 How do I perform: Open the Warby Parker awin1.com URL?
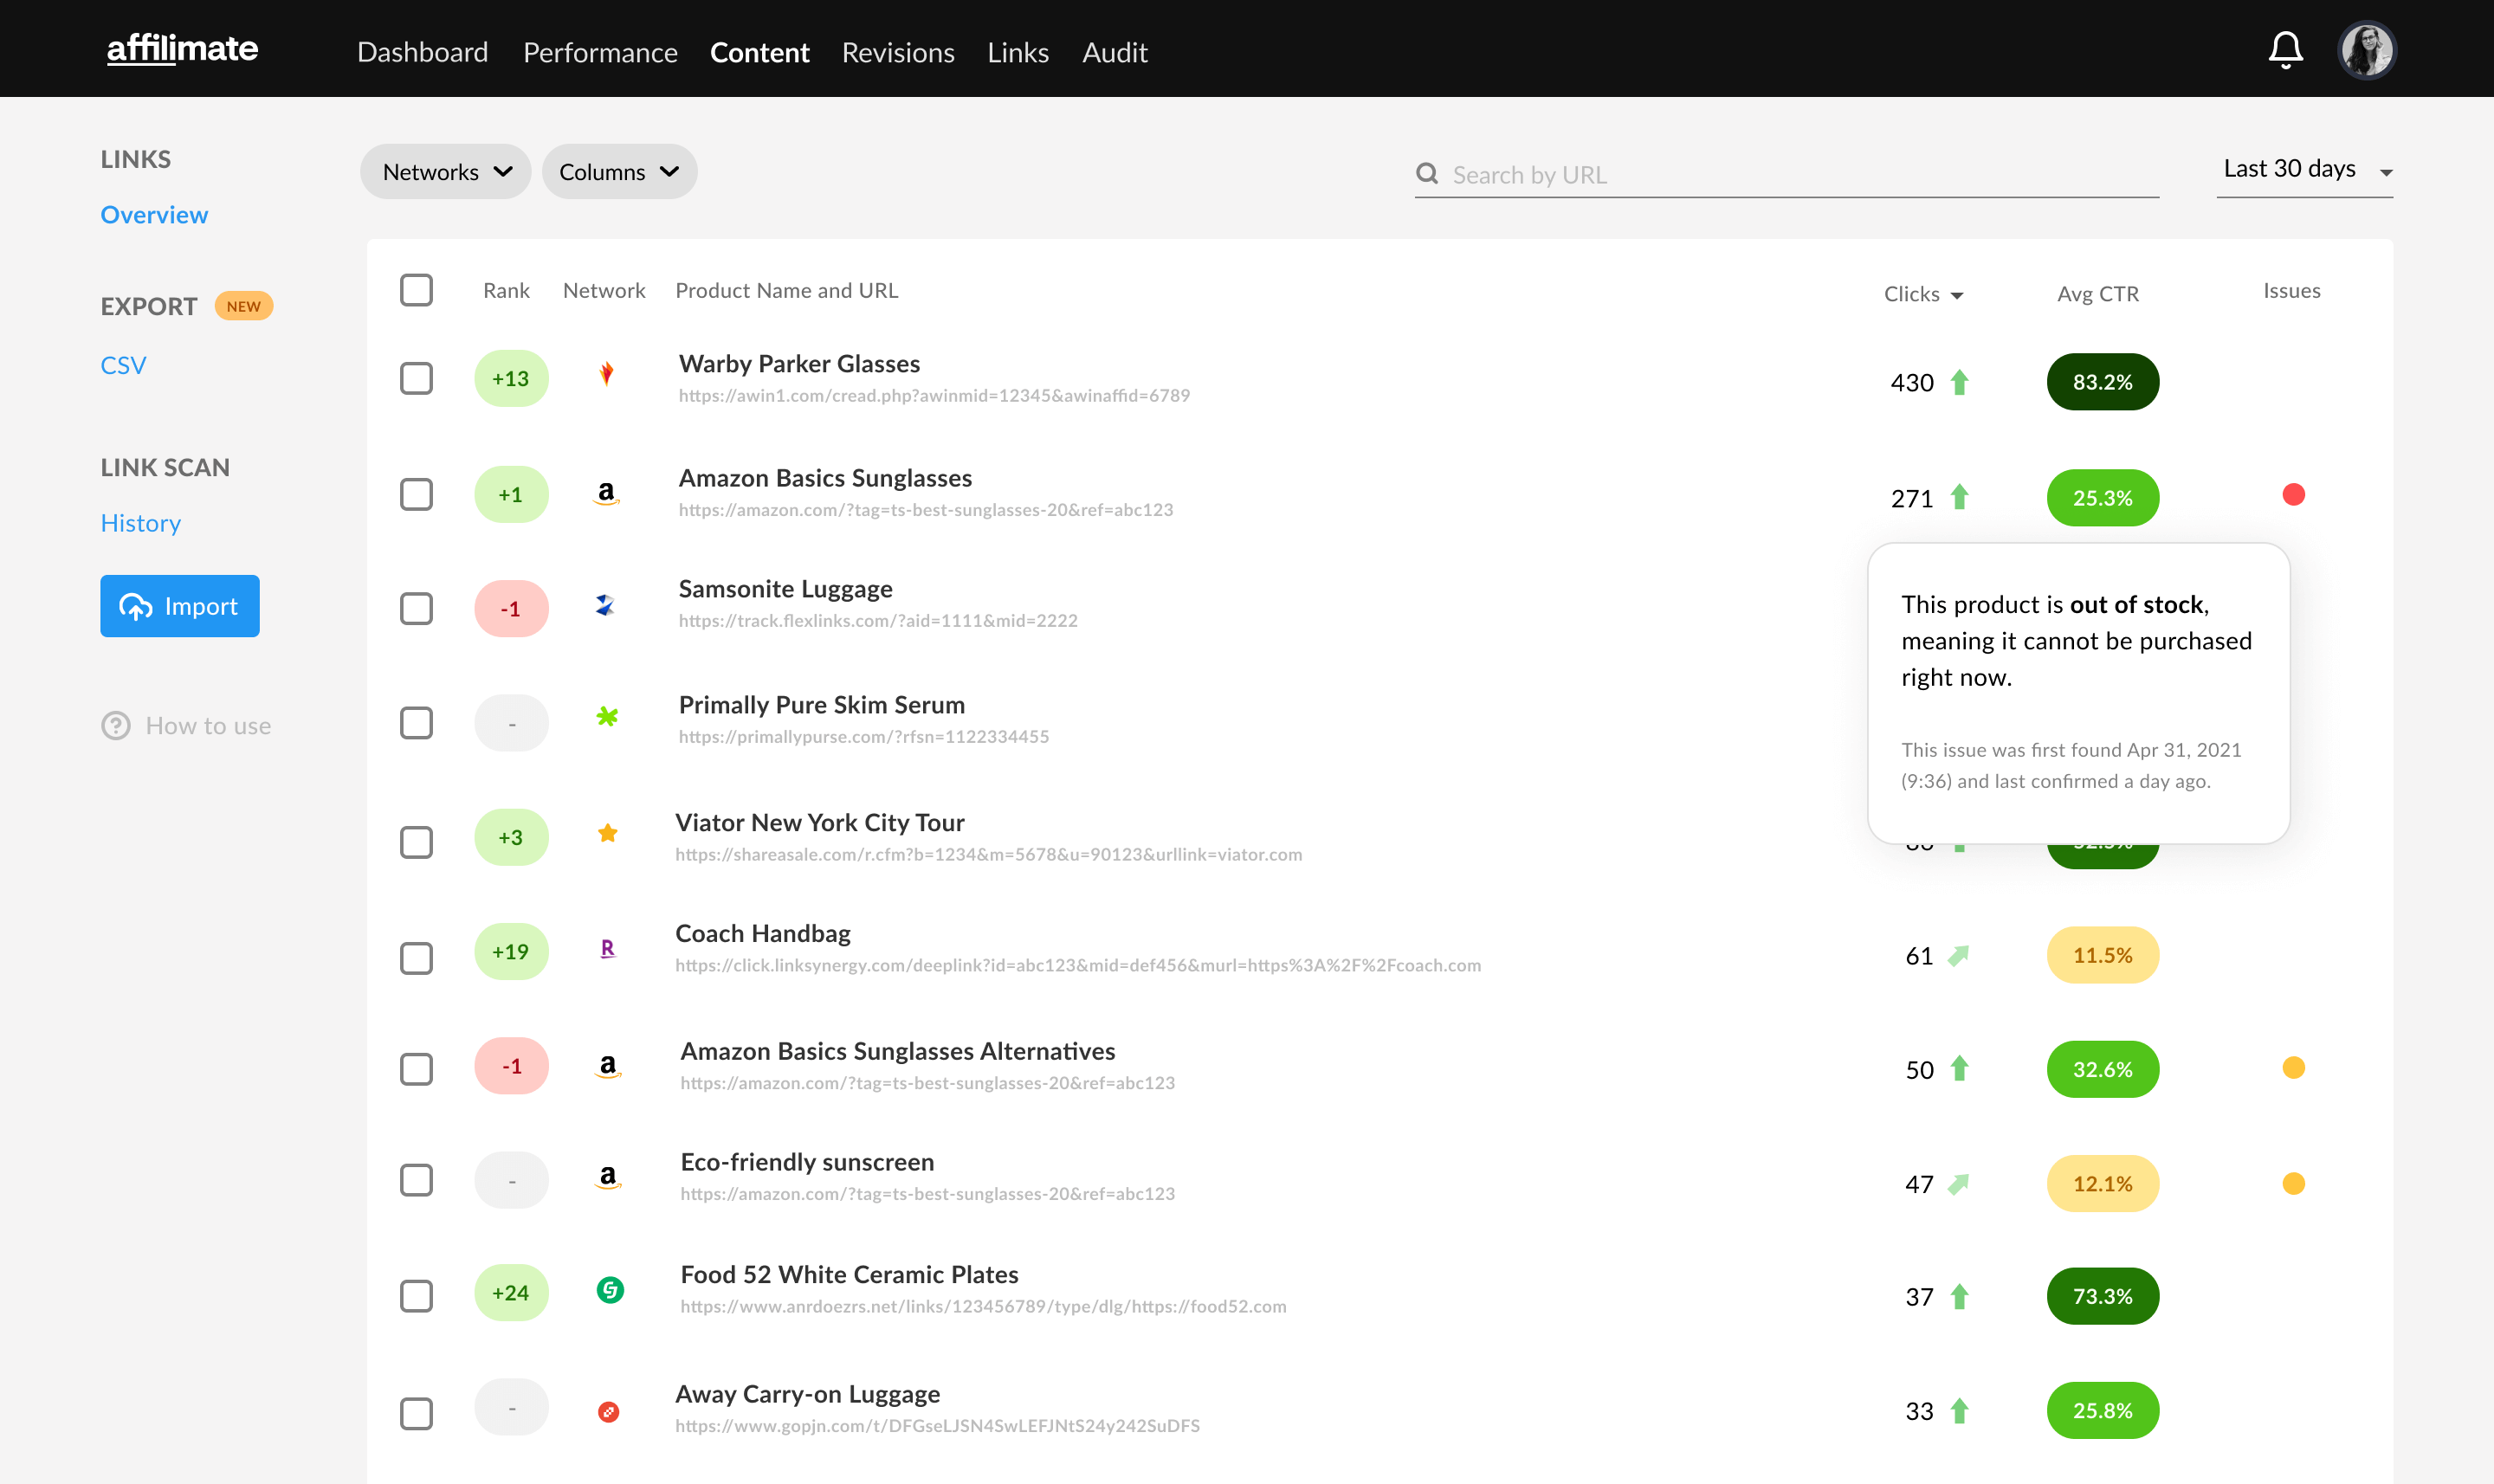pos(934,395)
